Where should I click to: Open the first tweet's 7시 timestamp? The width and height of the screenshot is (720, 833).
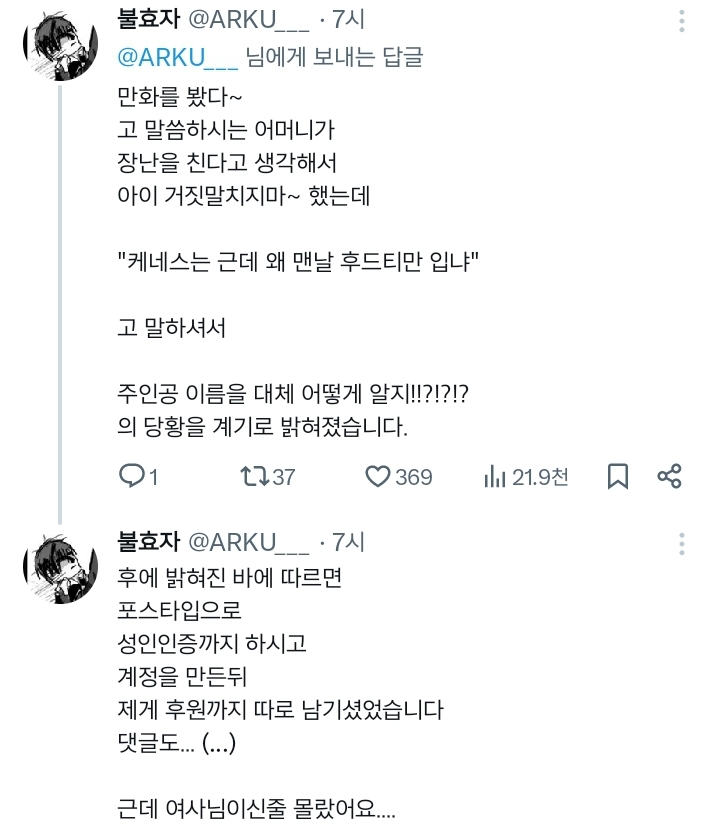(x=350, y=21)
